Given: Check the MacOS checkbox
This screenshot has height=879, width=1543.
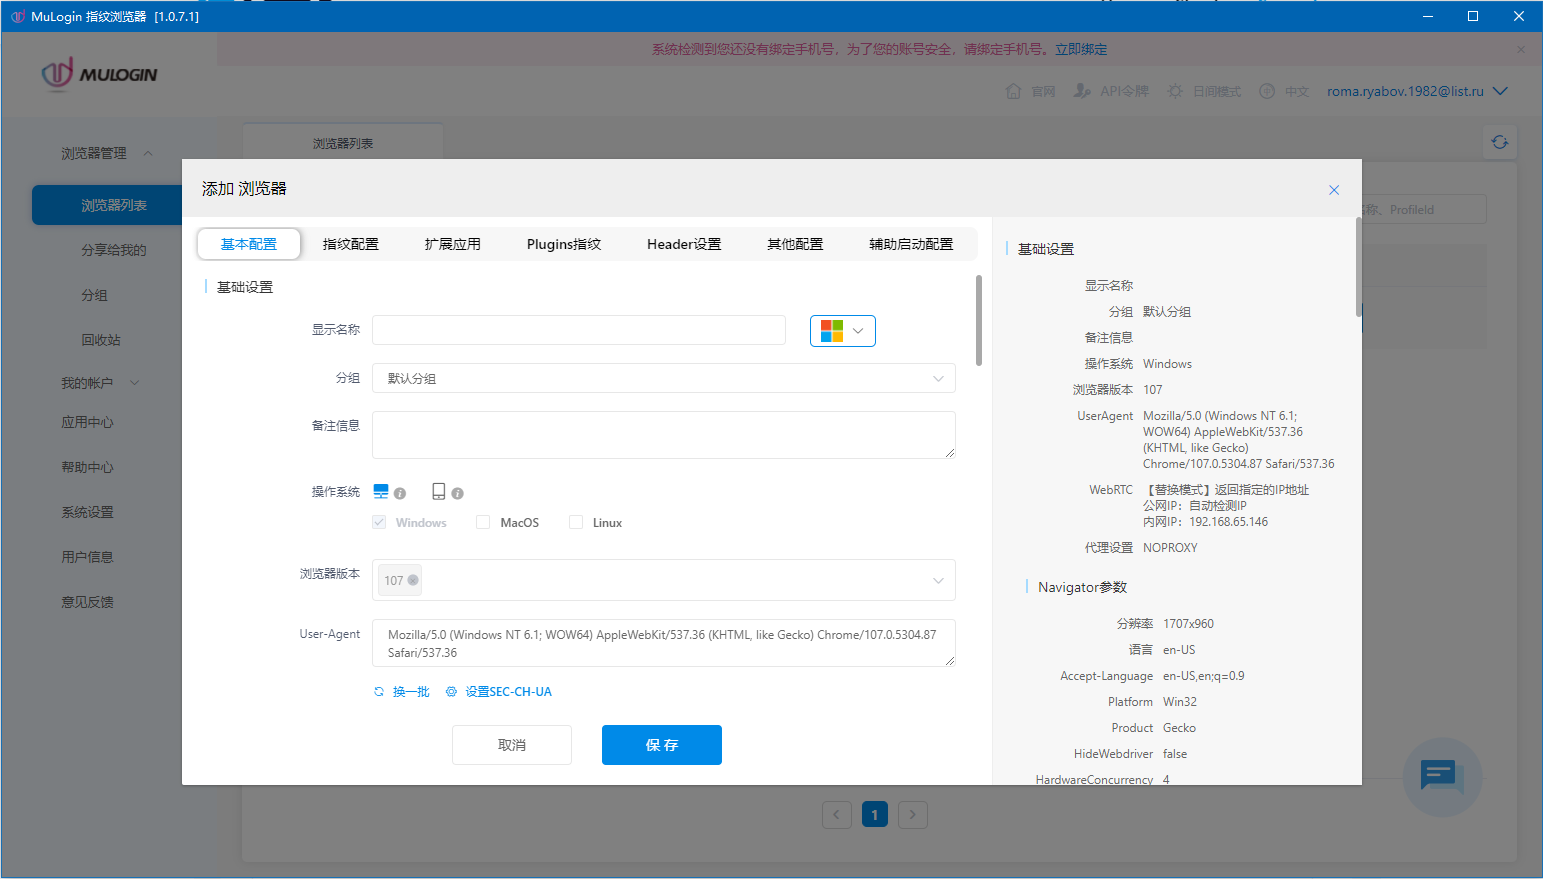Looking at the screenshot, I should tap(483, 522).
